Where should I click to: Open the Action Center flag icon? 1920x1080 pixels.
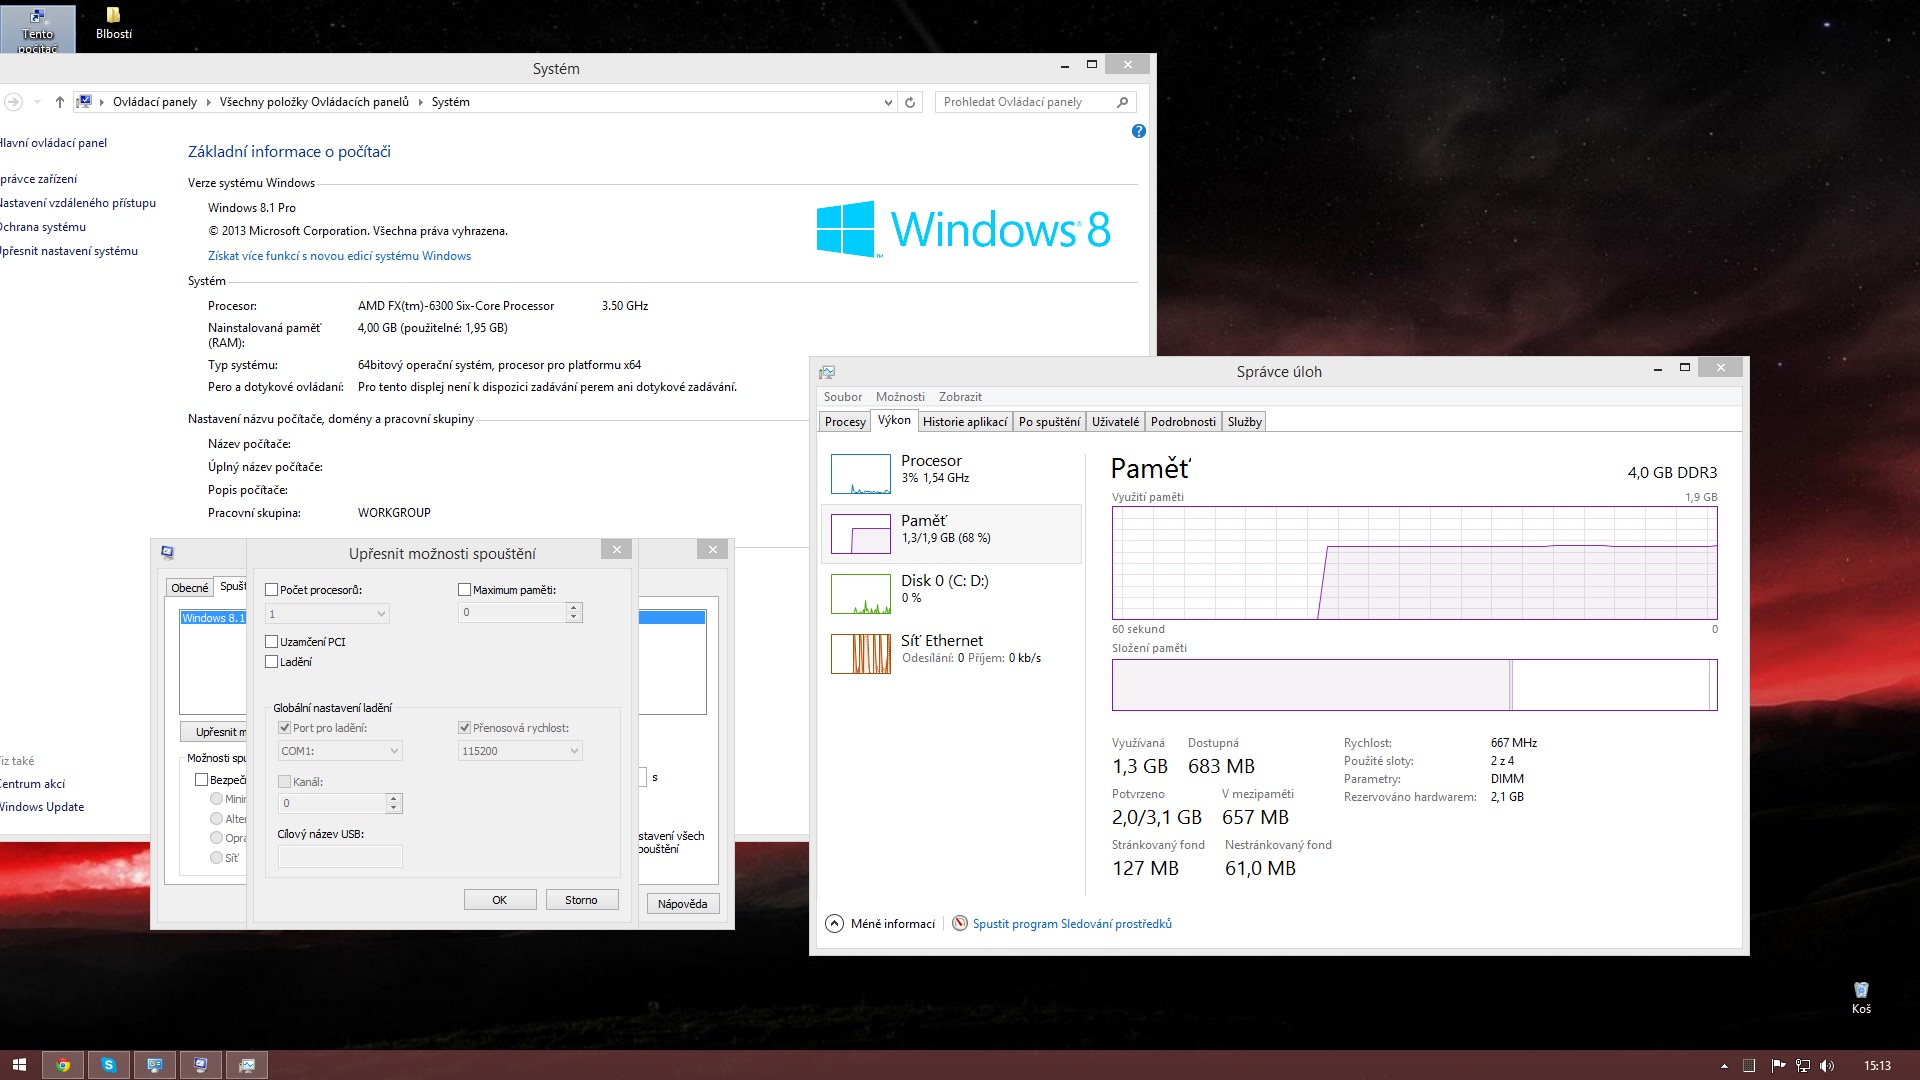[1778, 1066]
